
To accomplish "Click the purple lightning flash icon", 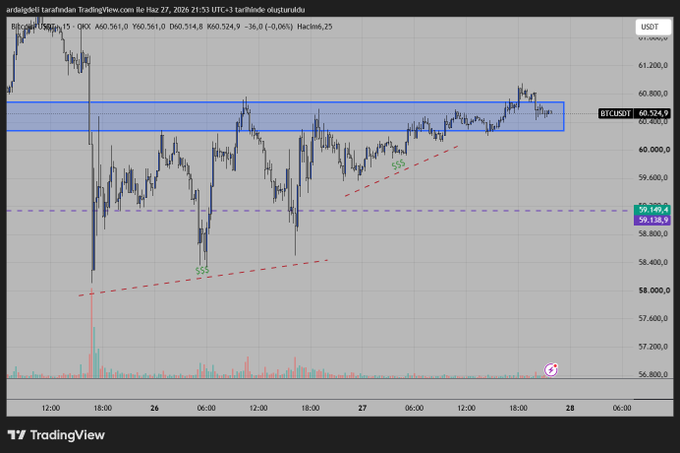I will coord(551,370).
